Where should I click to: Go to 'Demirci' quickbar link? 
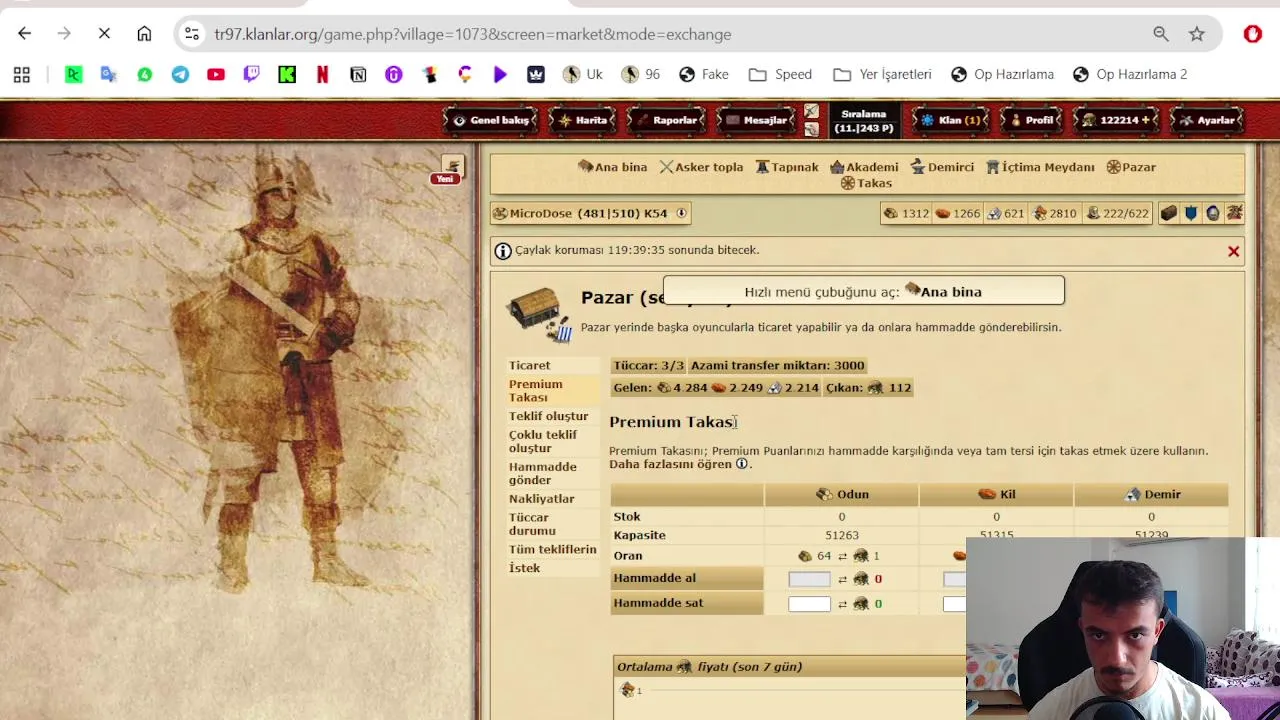(x=942, y=167)
